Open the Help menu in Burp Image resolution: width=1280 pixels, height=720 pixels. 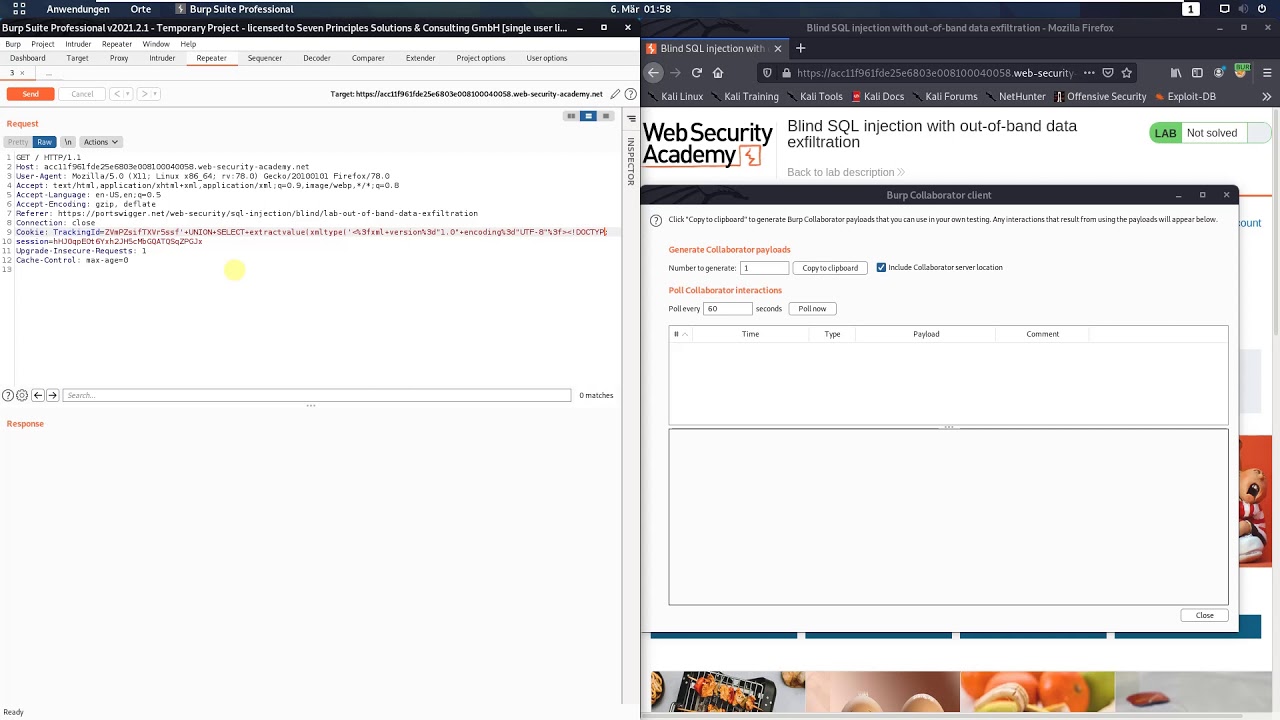click(x=188, y=44)
